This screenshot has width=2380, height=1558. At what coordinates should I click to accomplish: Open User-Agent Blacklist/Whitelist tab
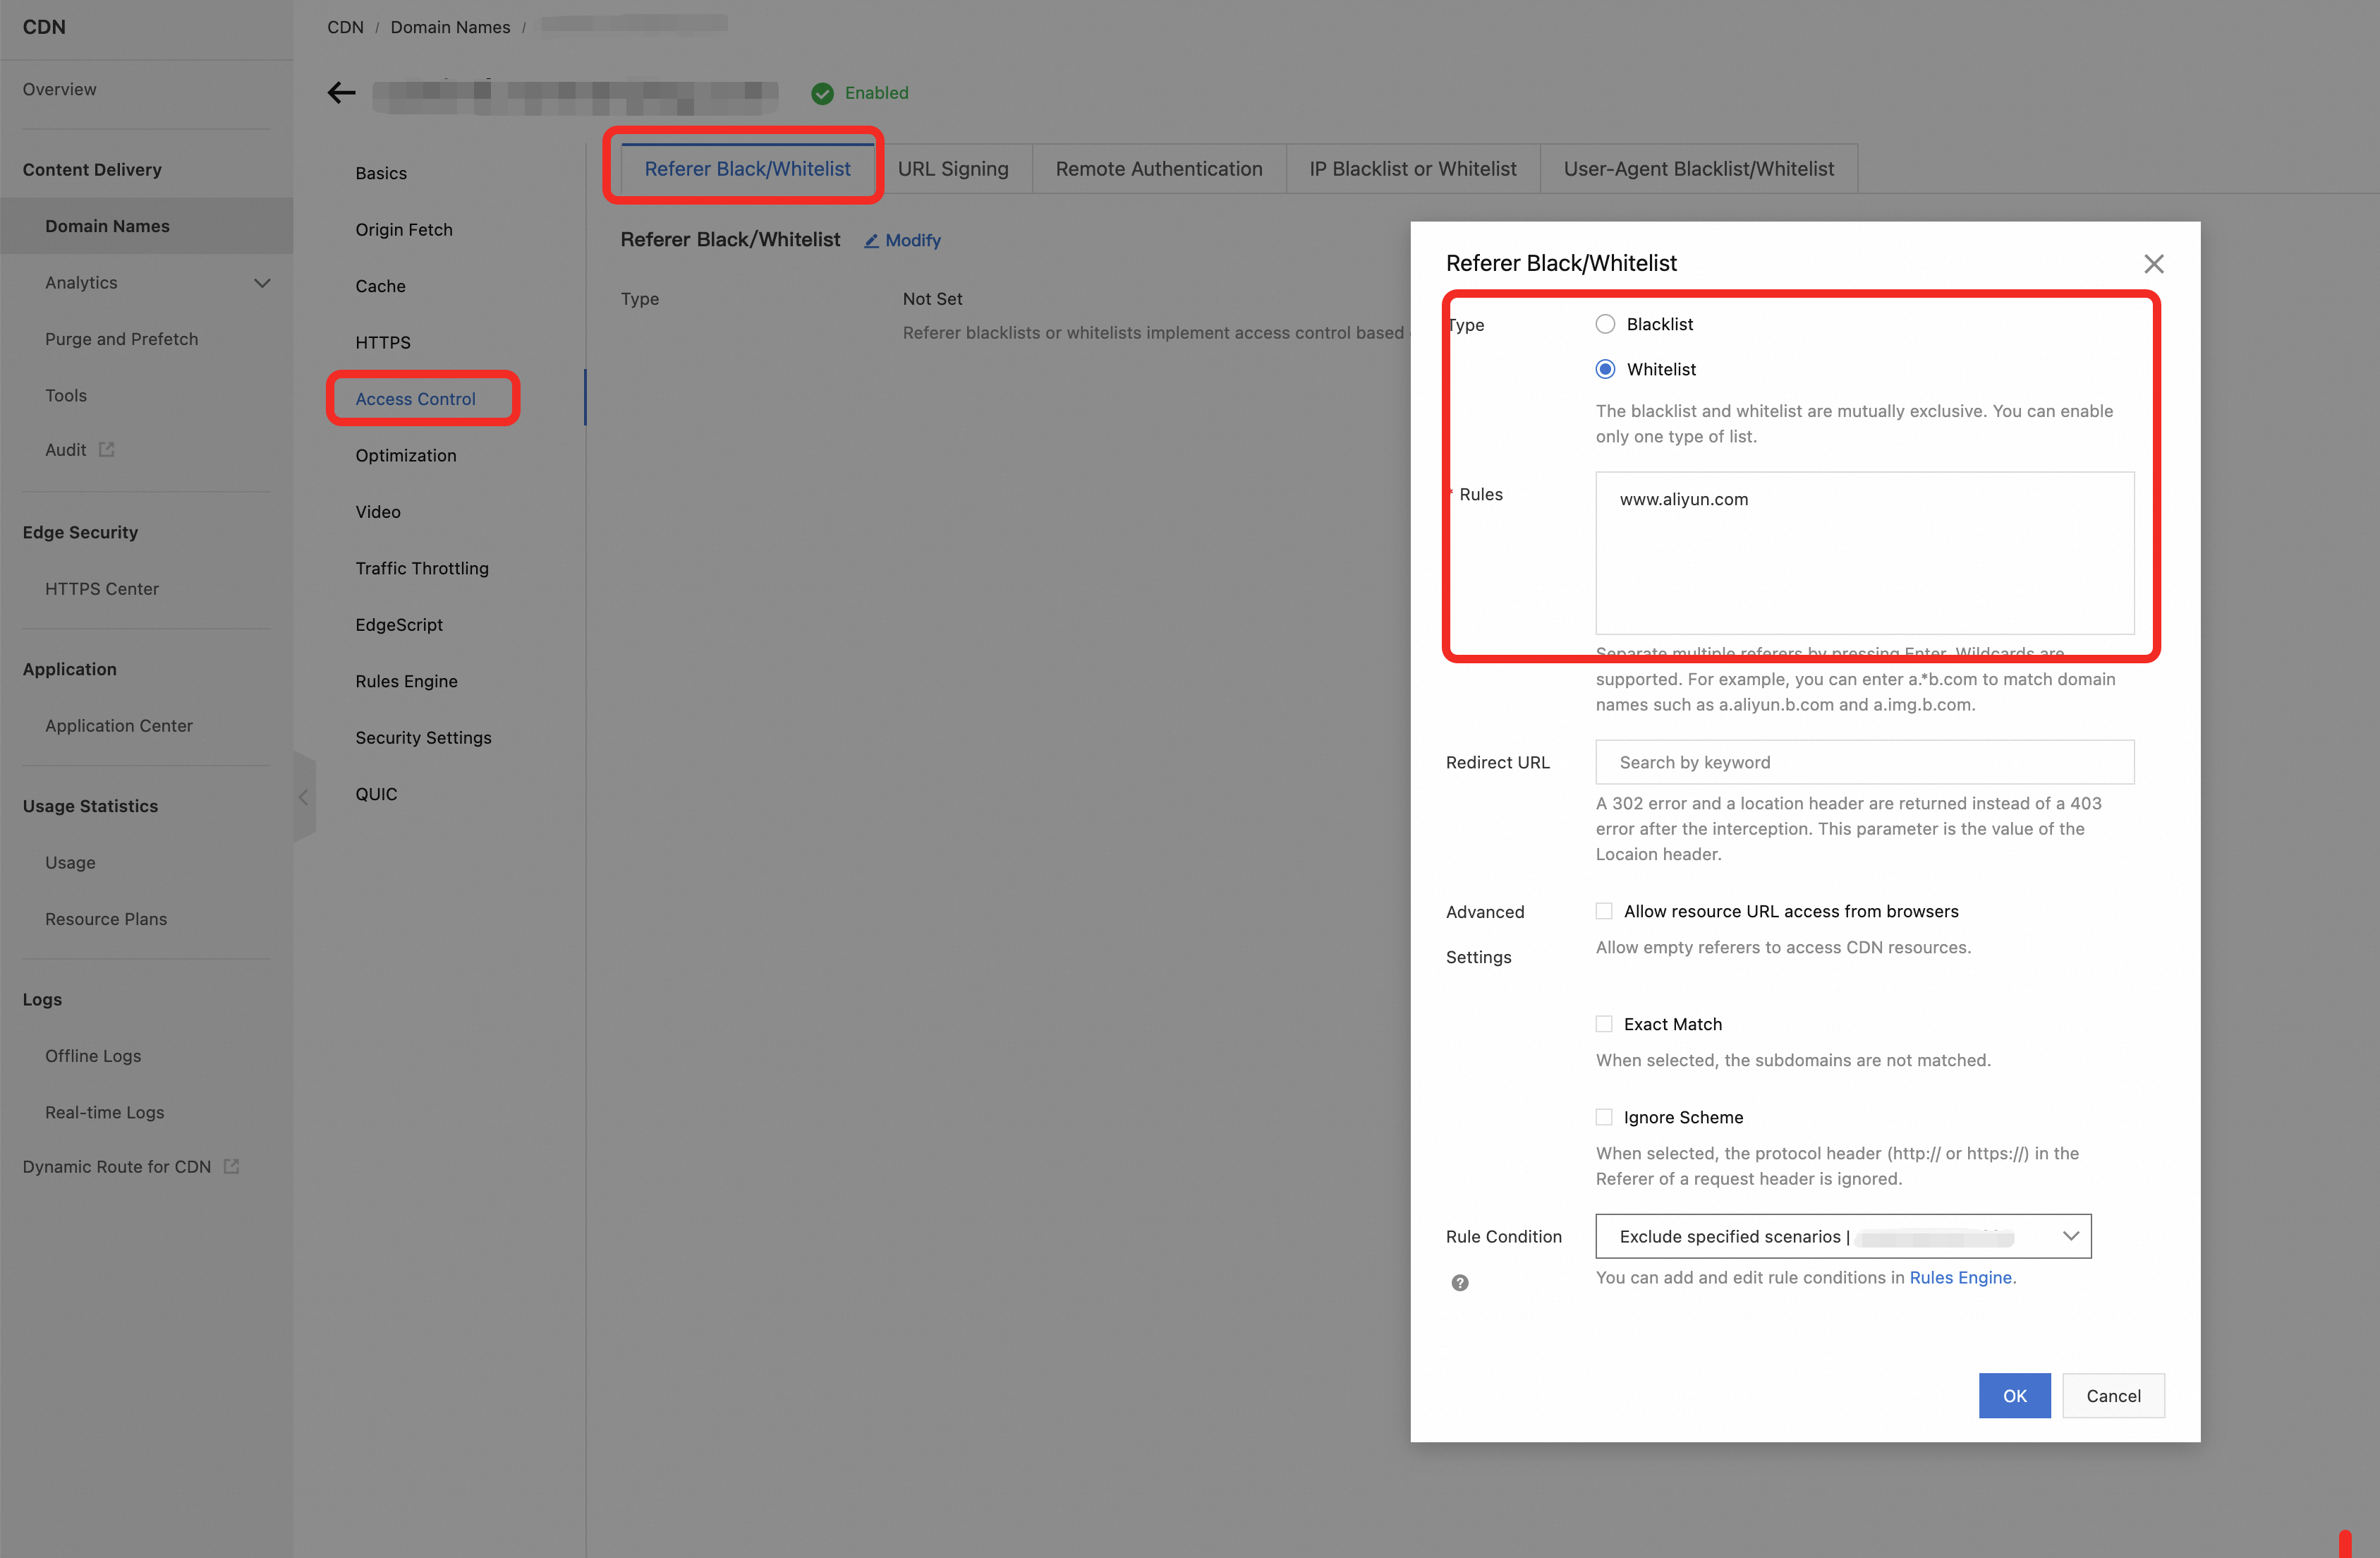pyautogui.click(x=1698, y=169)
